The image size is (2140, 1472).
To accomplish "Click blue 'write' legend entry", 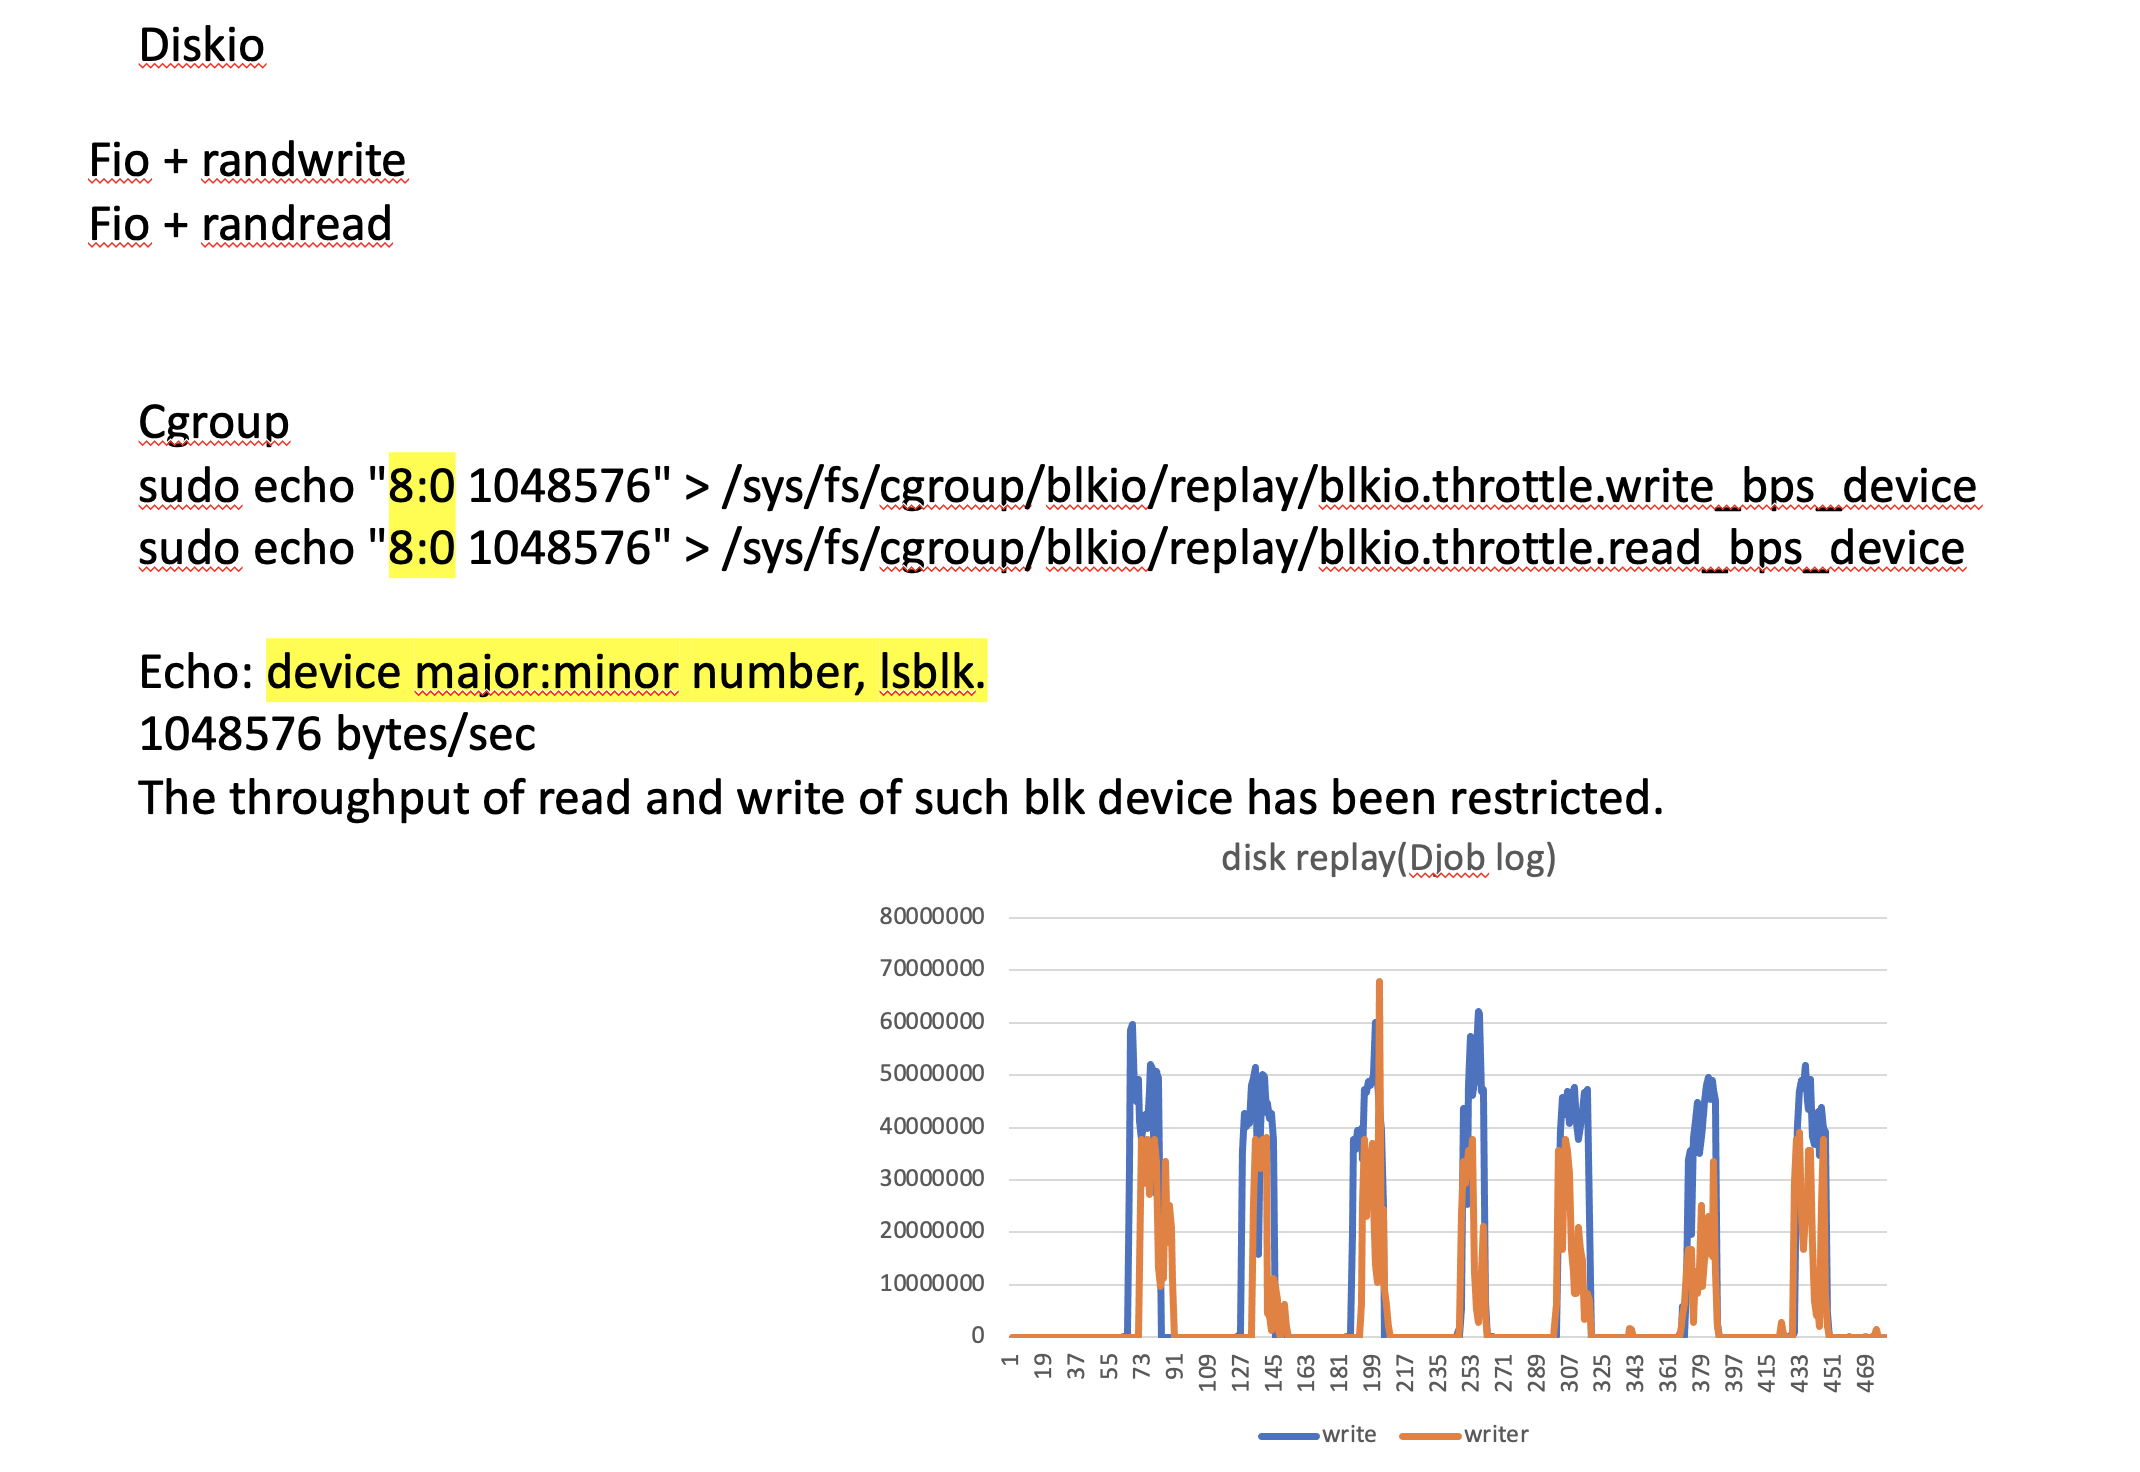I will (1347, 1434).
